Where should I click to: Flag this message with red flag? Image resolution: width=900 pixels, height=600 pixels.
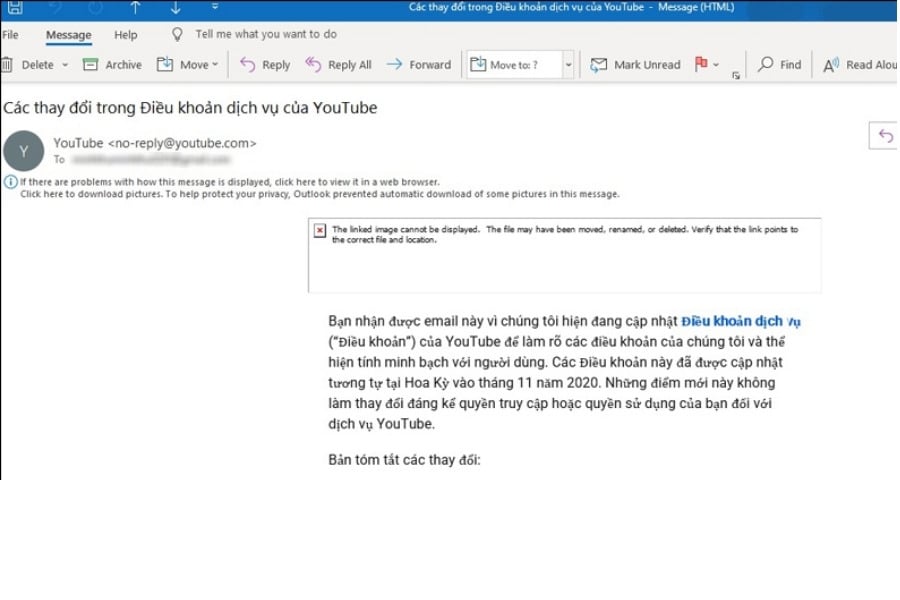coord(701,65)
